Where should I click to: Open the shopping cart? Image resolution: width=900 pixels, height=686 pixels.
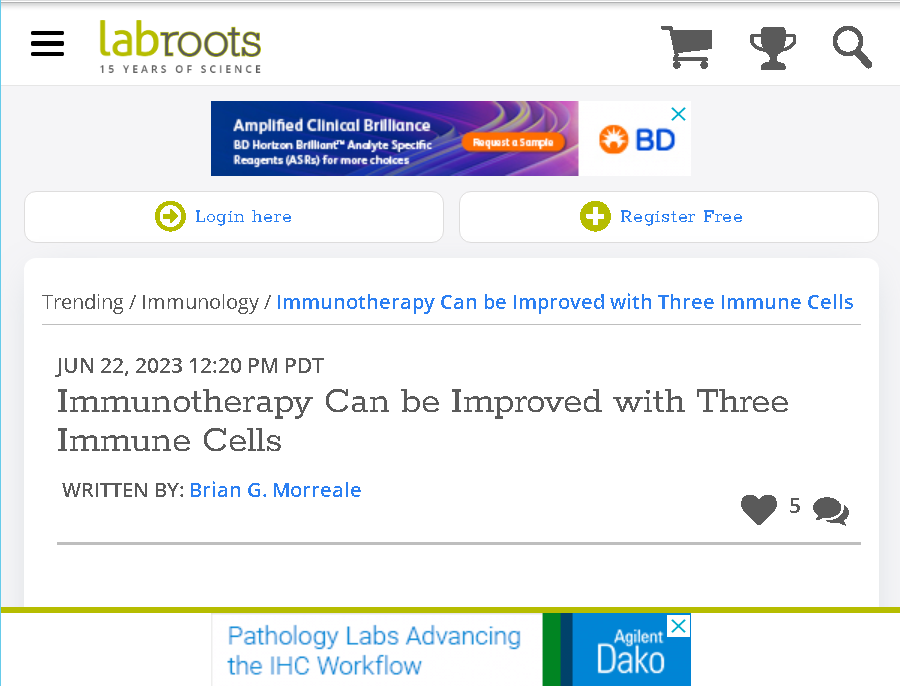(x=687, y=47)
